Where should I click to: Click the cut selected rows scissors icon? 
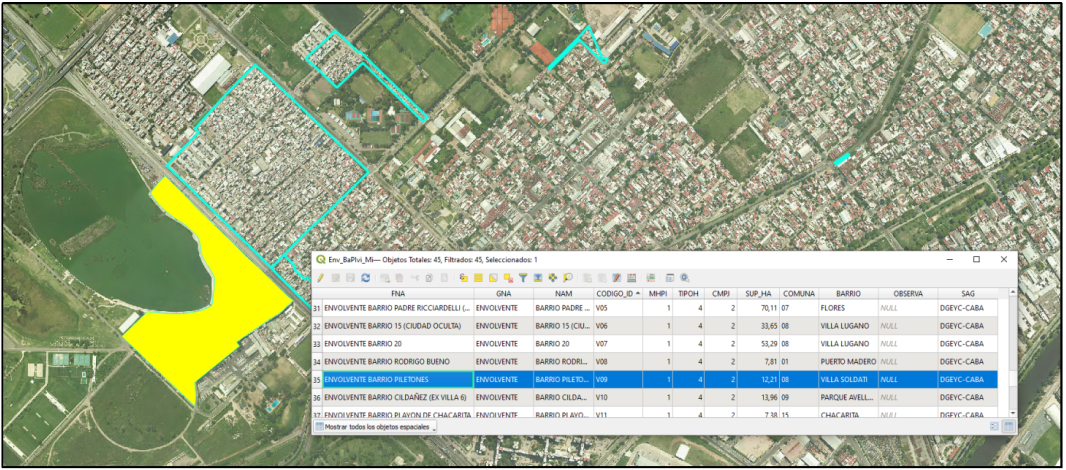point(414,278)
